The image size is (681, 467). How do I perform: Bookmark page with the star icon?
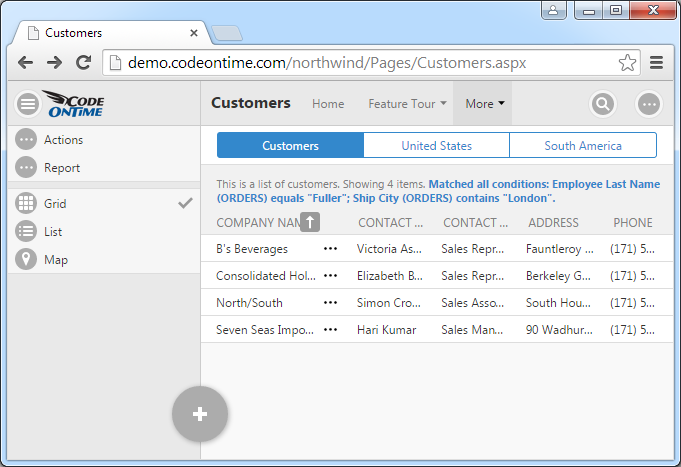627,63
